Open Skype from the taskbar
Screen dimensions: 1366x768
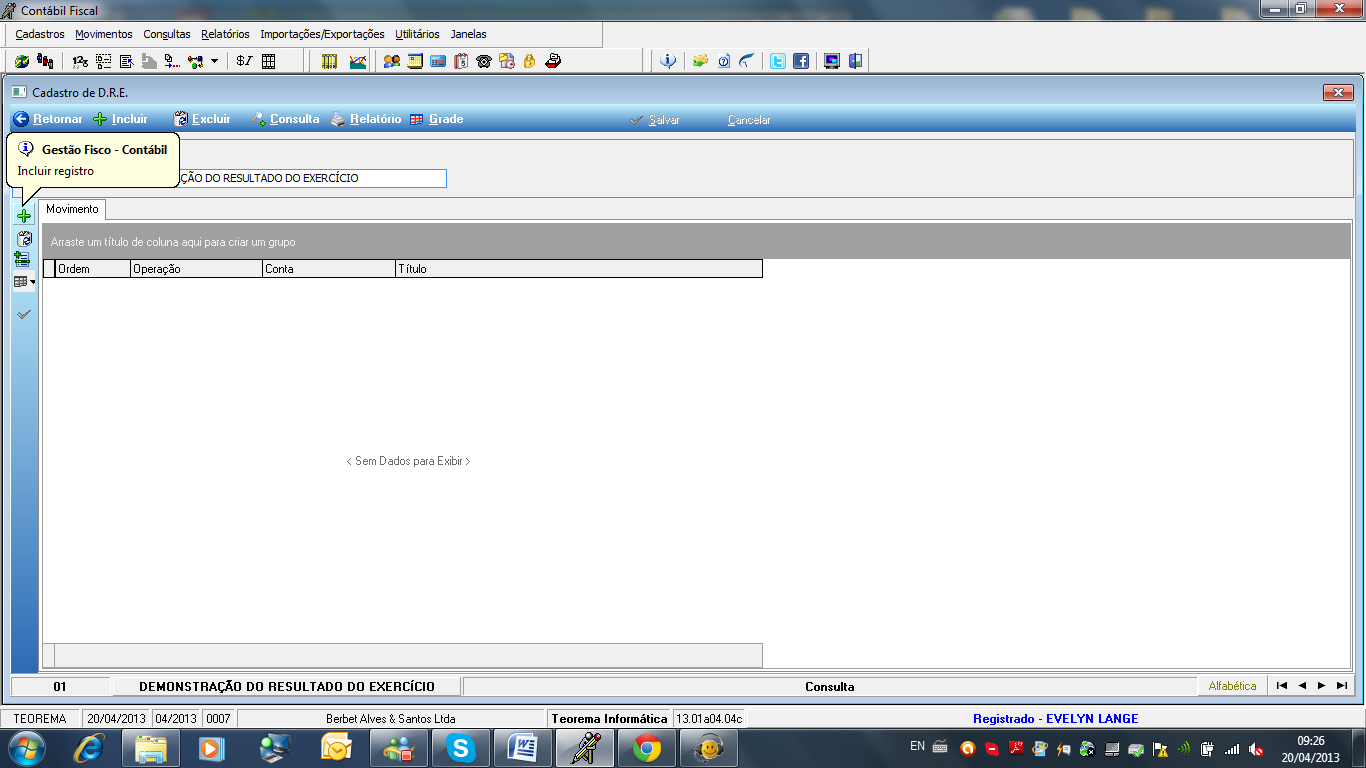tap(460, 747)
